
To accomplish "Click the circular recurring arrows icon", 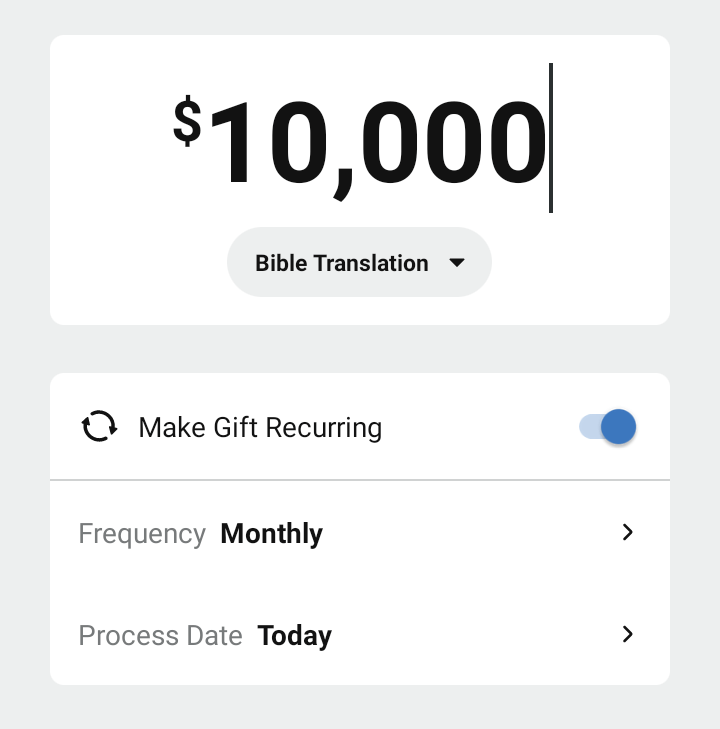I will click(99, 427).
